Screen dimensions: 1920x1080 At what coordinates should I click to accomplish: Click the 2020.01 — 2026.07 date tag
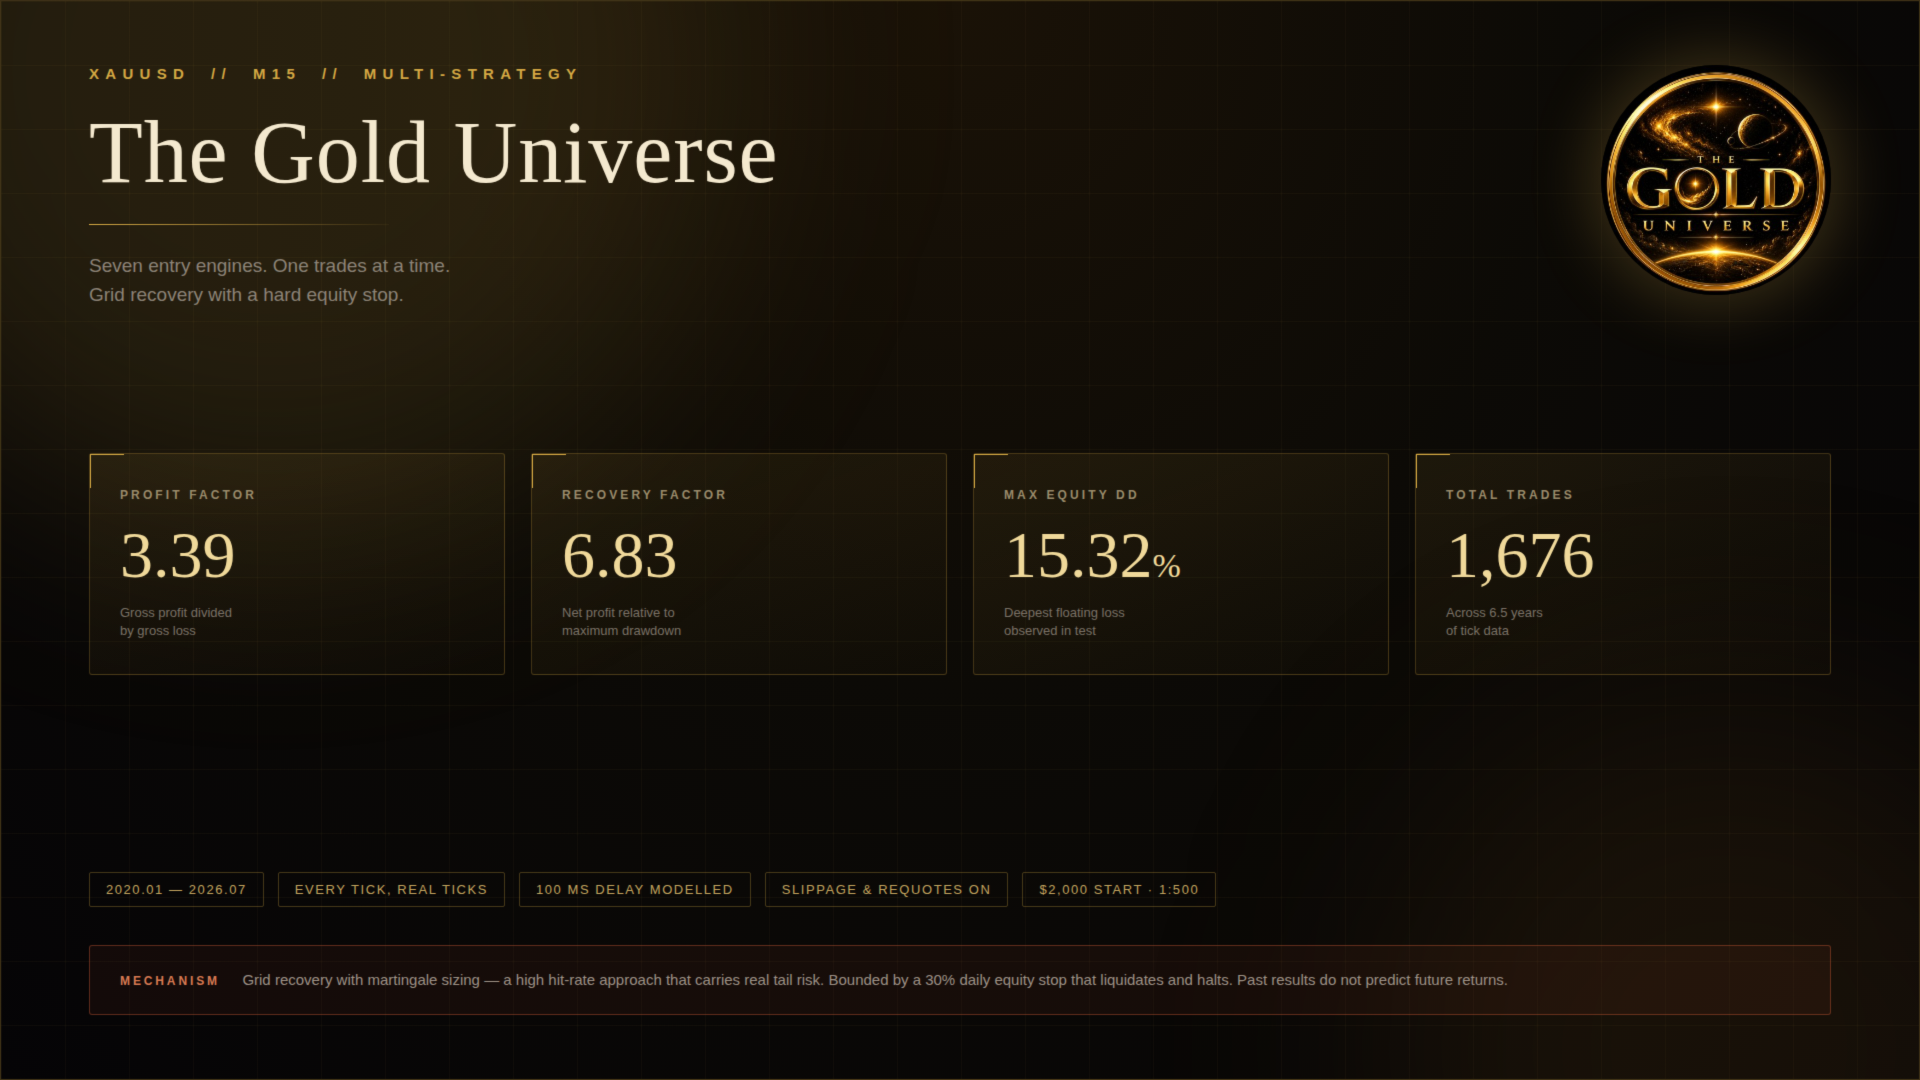point(176,890)
